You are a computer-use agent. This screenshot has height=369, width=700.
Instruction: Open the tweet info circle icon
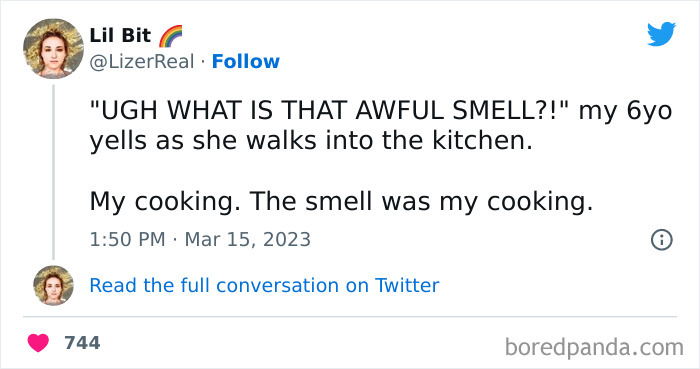(x=662, y=240)
